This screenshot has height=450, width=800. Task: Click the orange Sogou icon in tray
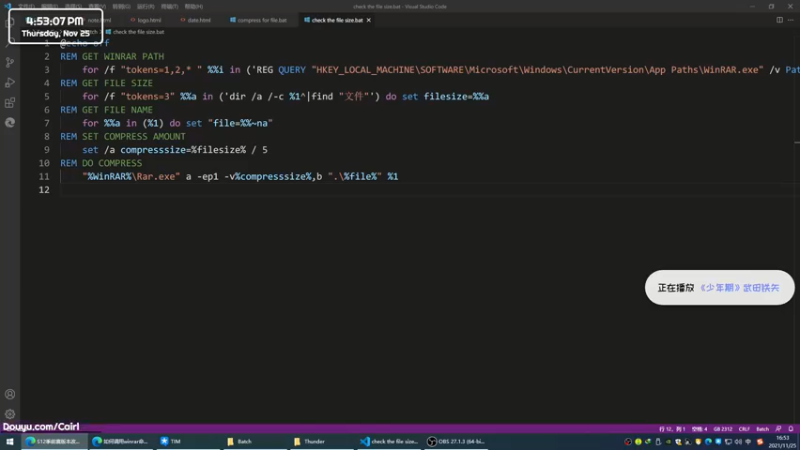point(760,442)
